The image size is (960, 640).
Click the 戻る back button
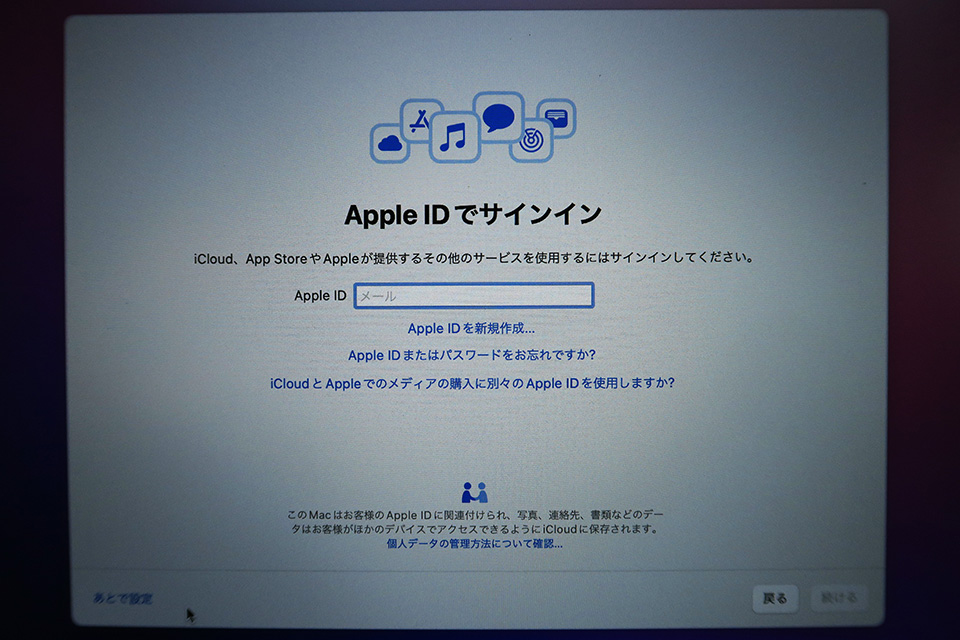[775, 598]
